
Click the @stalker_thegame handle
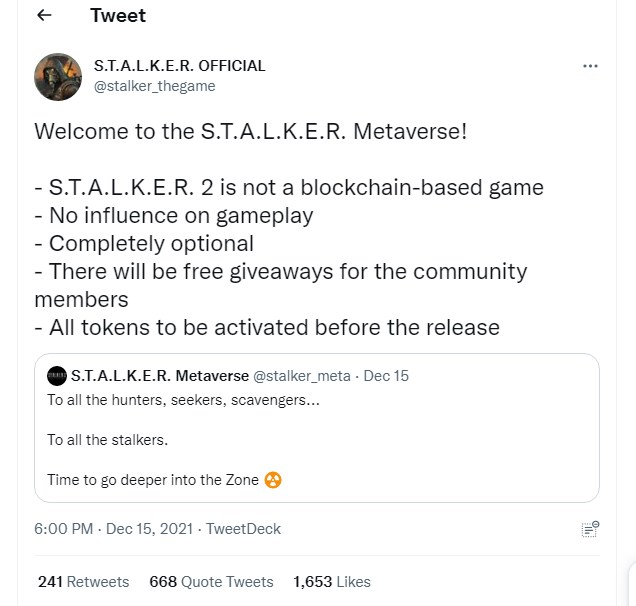154,86
